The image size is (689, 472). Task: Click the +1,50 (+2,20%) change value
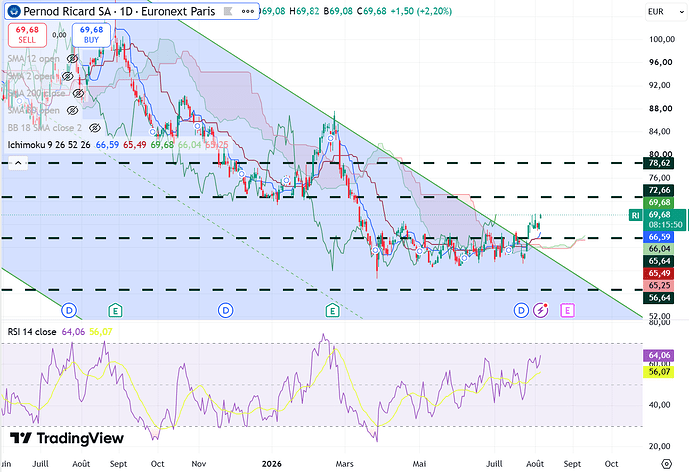coord(421,11)
